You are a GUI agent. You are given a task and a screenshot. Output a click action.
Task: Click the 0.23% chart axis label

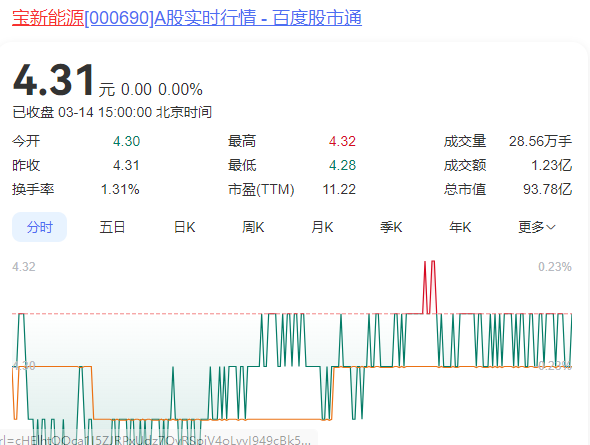555,267
